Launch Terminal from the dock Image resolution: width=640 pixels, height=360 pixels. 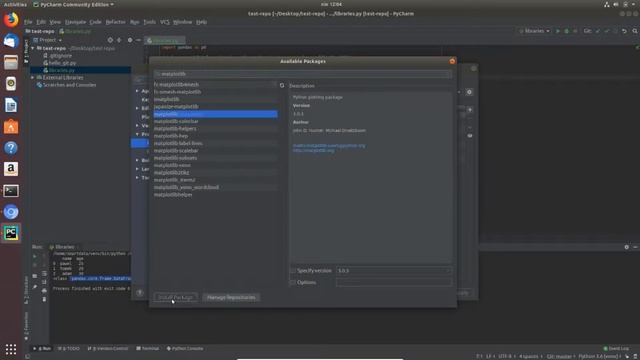11,191
